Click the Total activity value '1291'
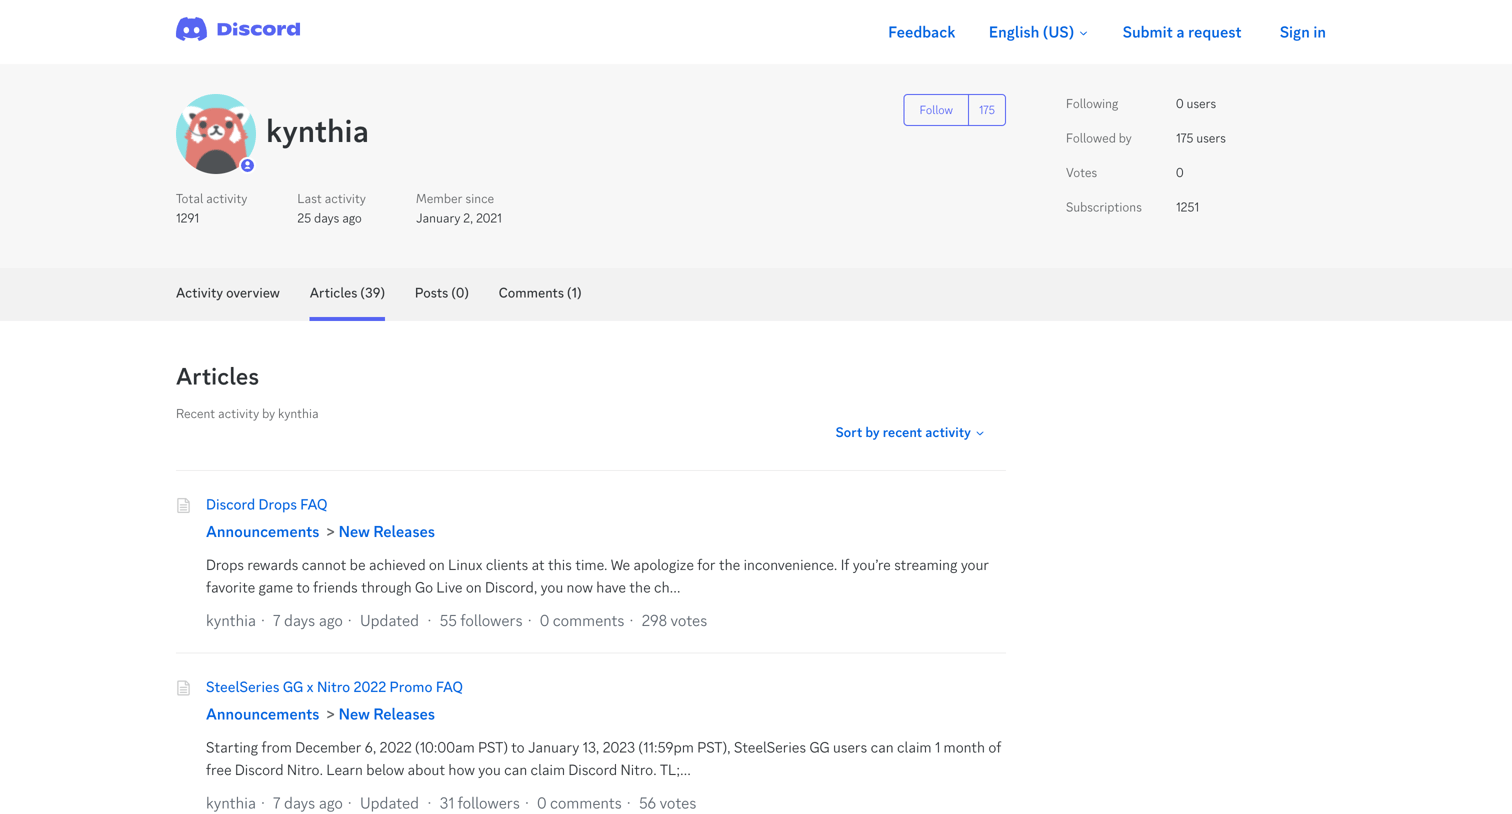This screenshot has height=814, width=1512. click(x=187, y=218)
